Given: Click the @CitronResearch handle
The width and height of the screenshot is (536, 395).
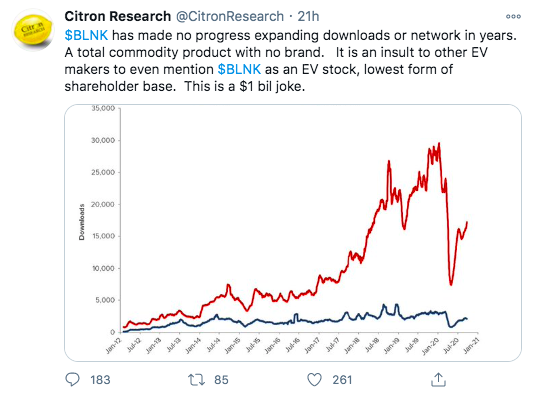Looking at the screenshot, I should click(x=230, y=16).
